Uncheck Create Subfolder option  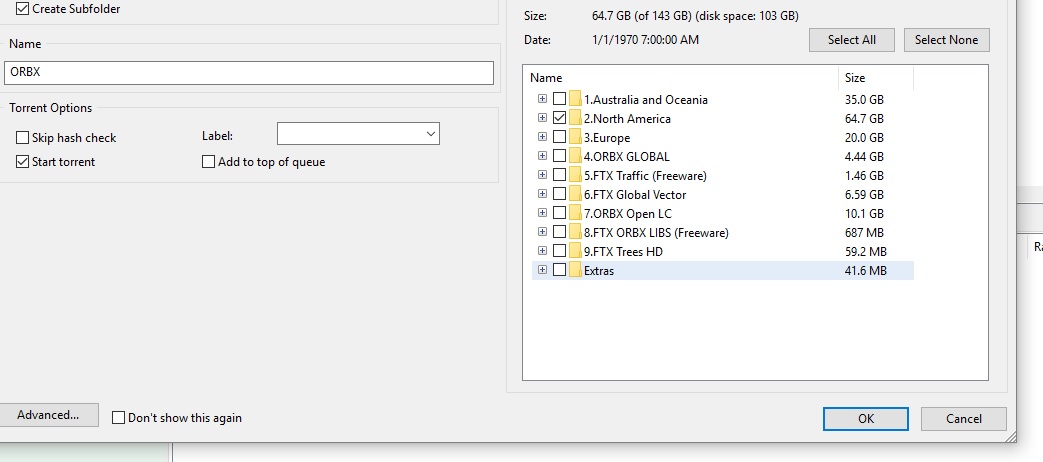(x=23, y=9)
